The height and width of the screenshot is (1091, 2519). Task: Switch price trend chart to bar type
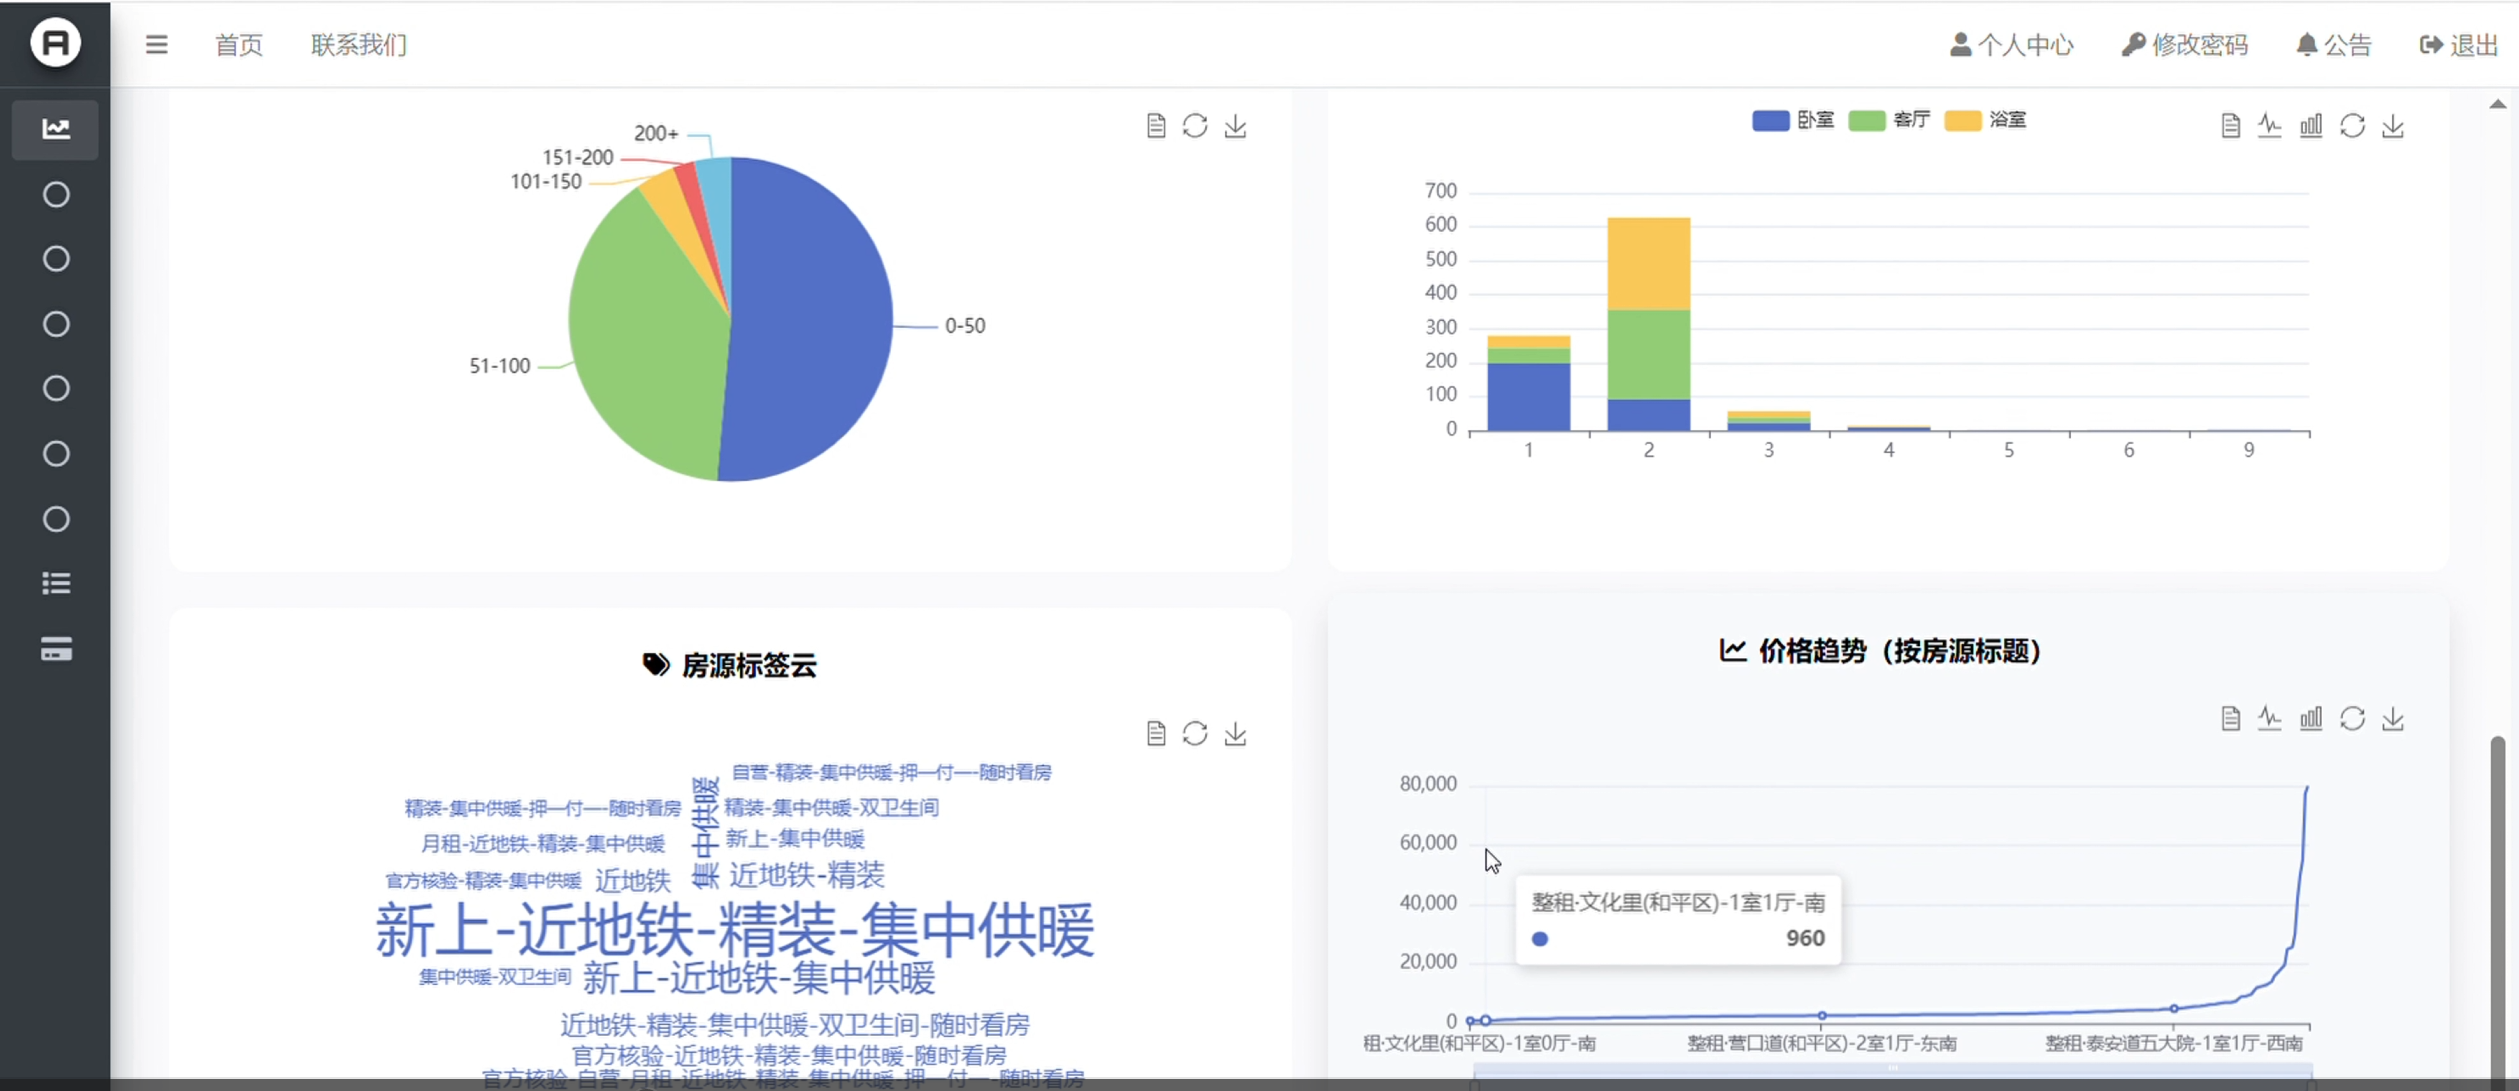(2311, 718)
